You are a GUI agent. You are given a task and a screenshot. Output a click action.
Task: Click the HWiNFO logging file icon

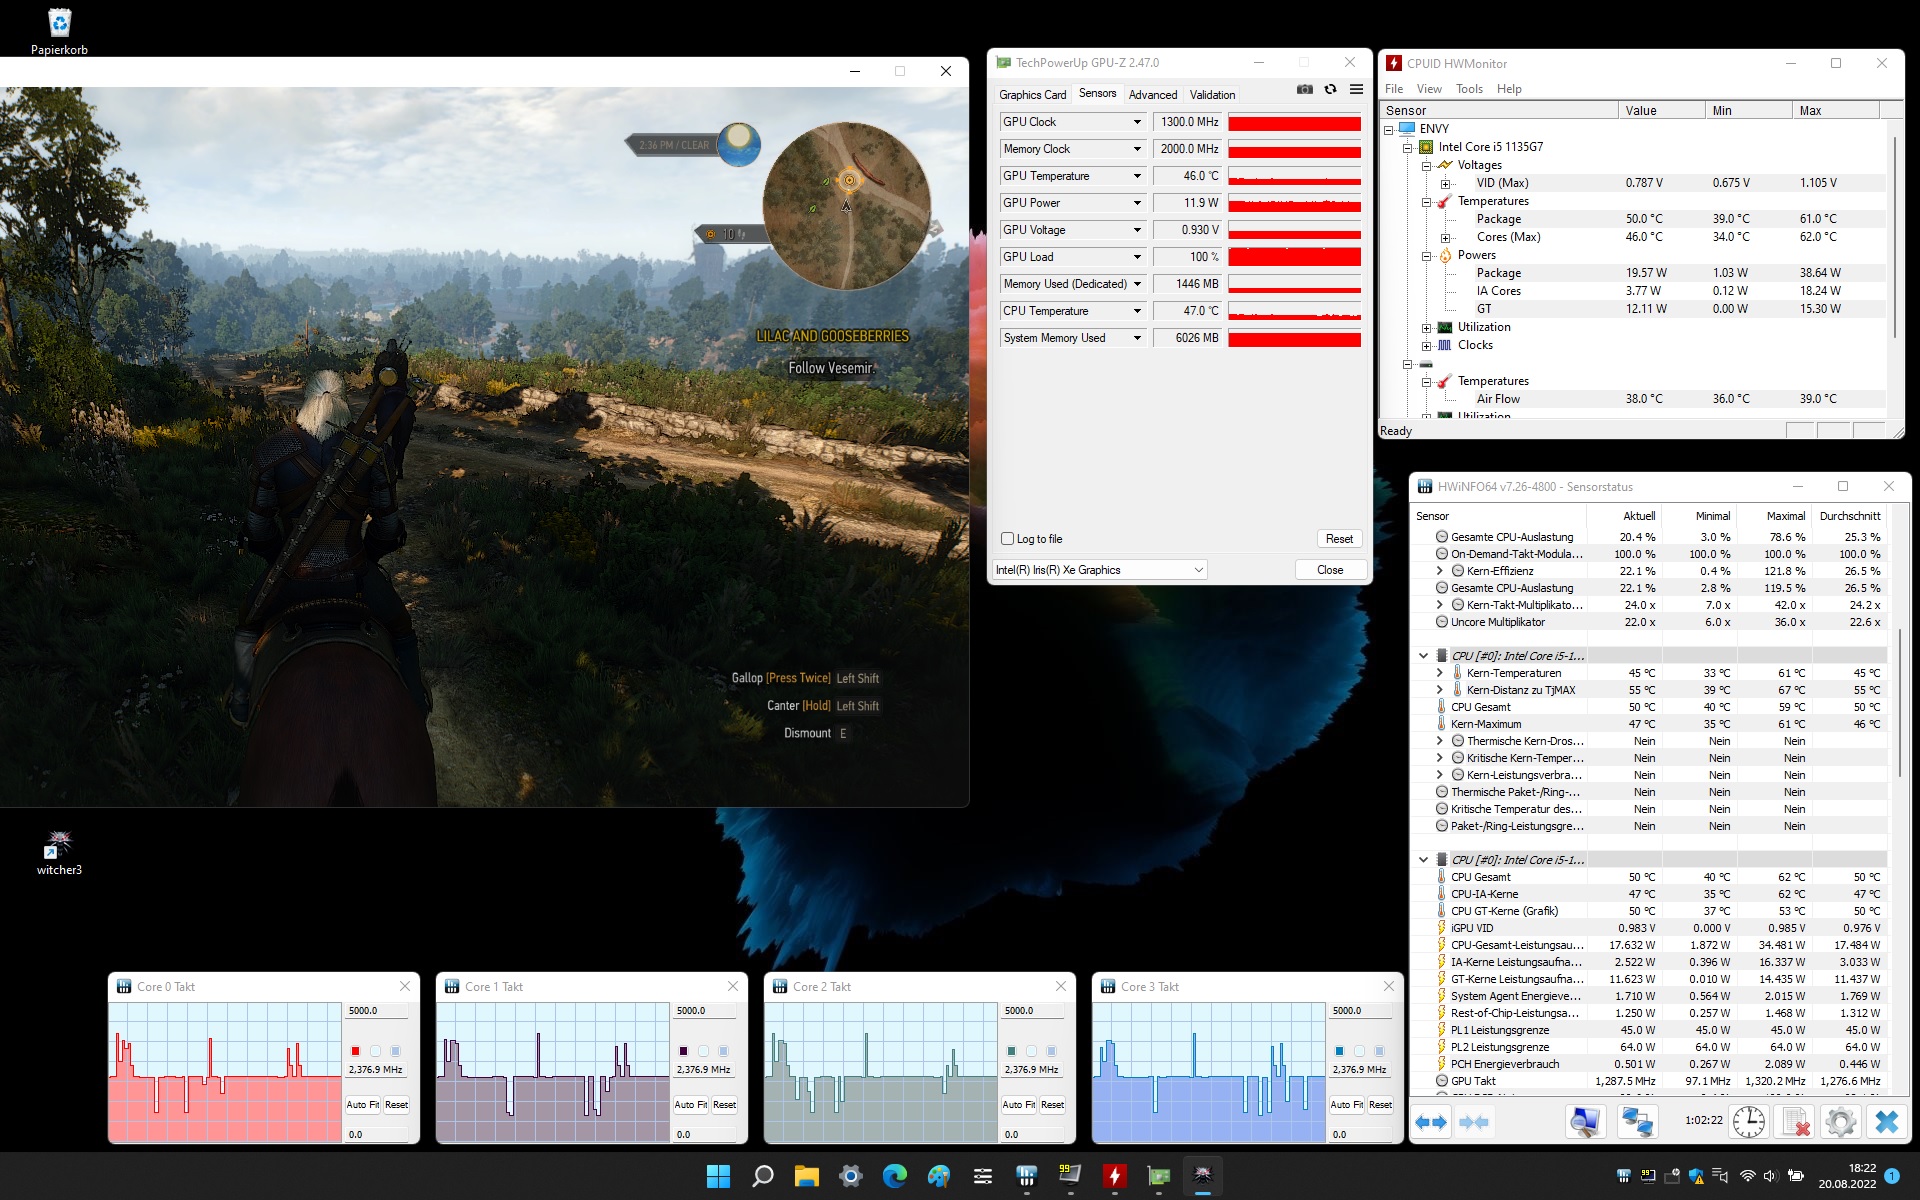(x=1796, y=1122)
